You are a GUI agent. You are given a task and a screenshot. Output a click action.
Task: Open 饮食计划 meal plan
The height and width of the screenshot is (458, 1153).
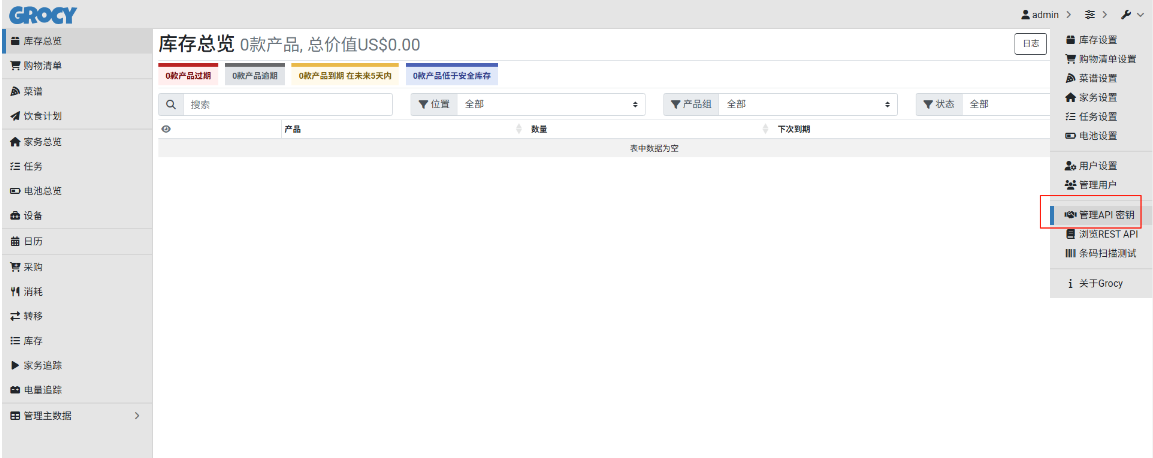click(x=77, y=116)
